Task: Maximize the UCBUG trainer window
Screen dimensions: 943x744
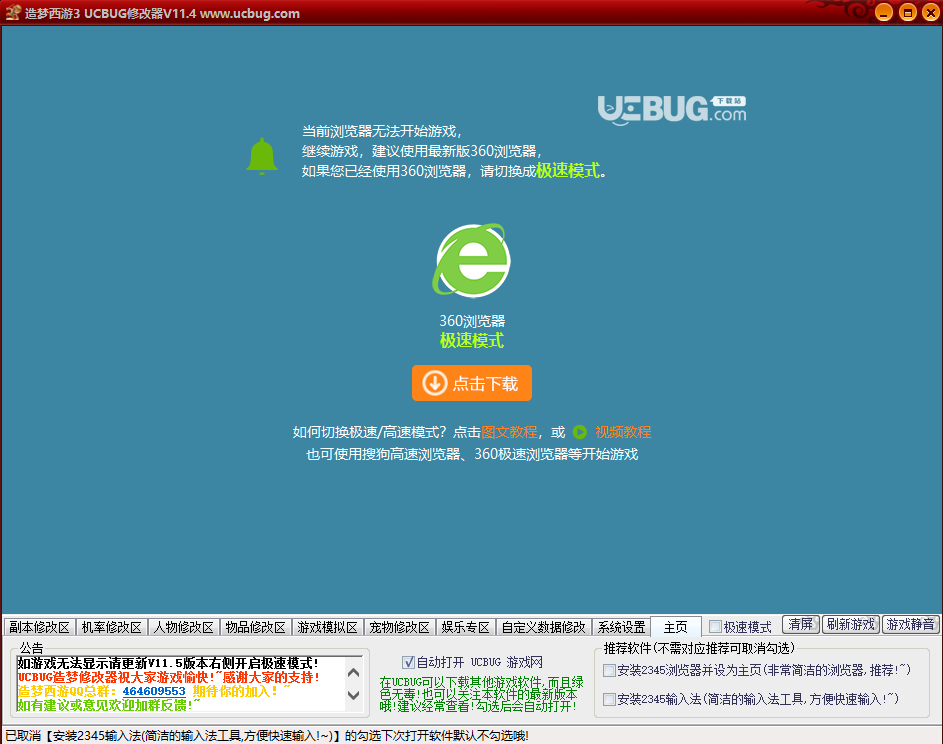Action: coord(908,12)
